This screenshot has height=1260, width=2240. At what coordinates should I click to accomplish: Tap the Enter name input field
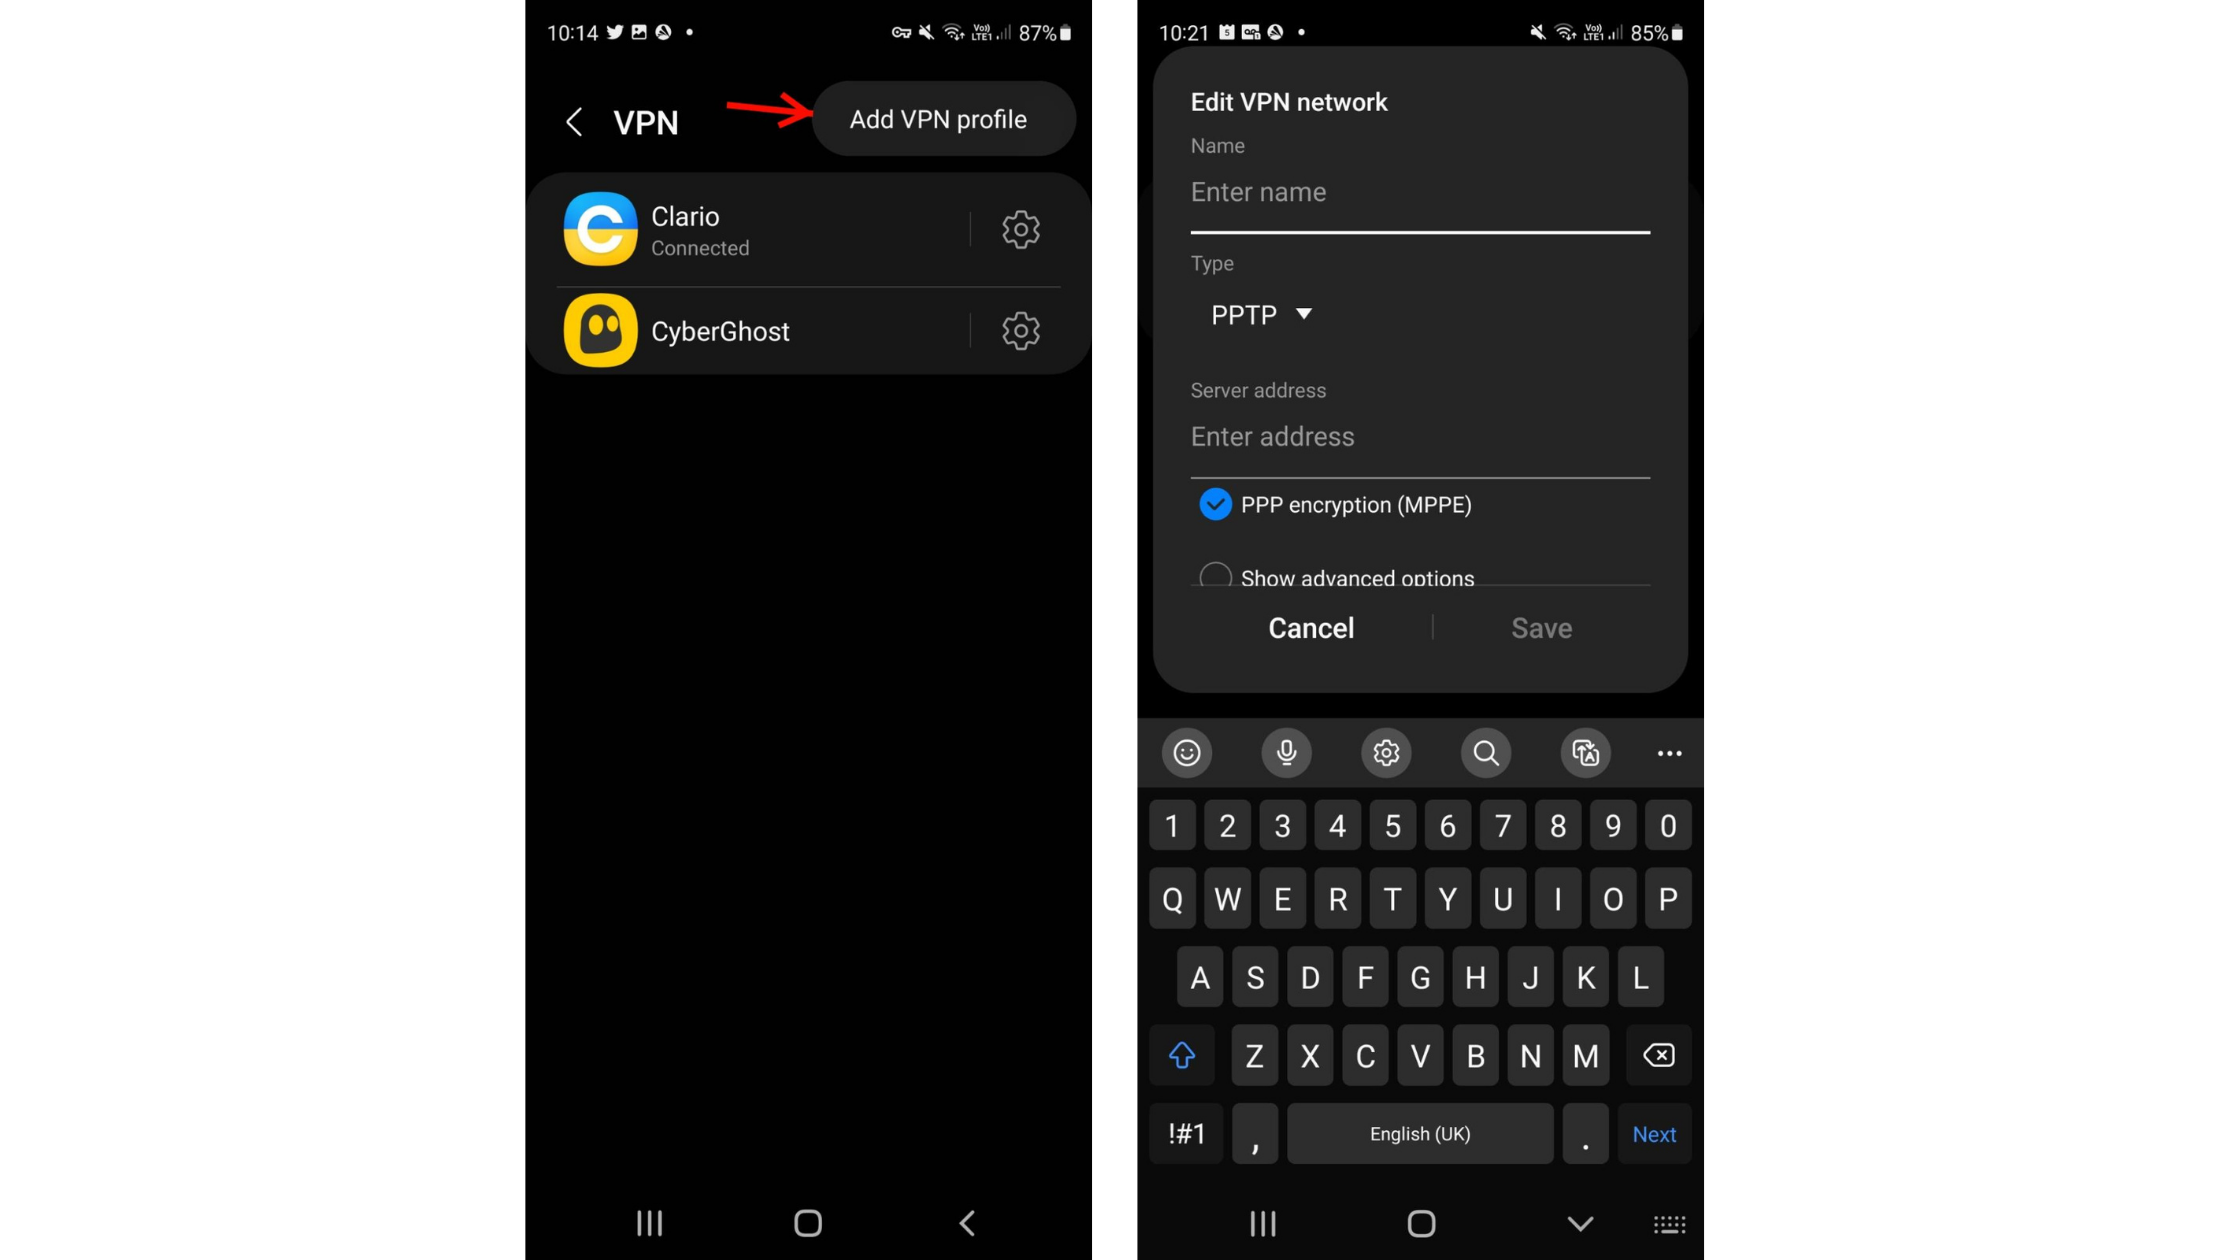(x=1418, y=191)
